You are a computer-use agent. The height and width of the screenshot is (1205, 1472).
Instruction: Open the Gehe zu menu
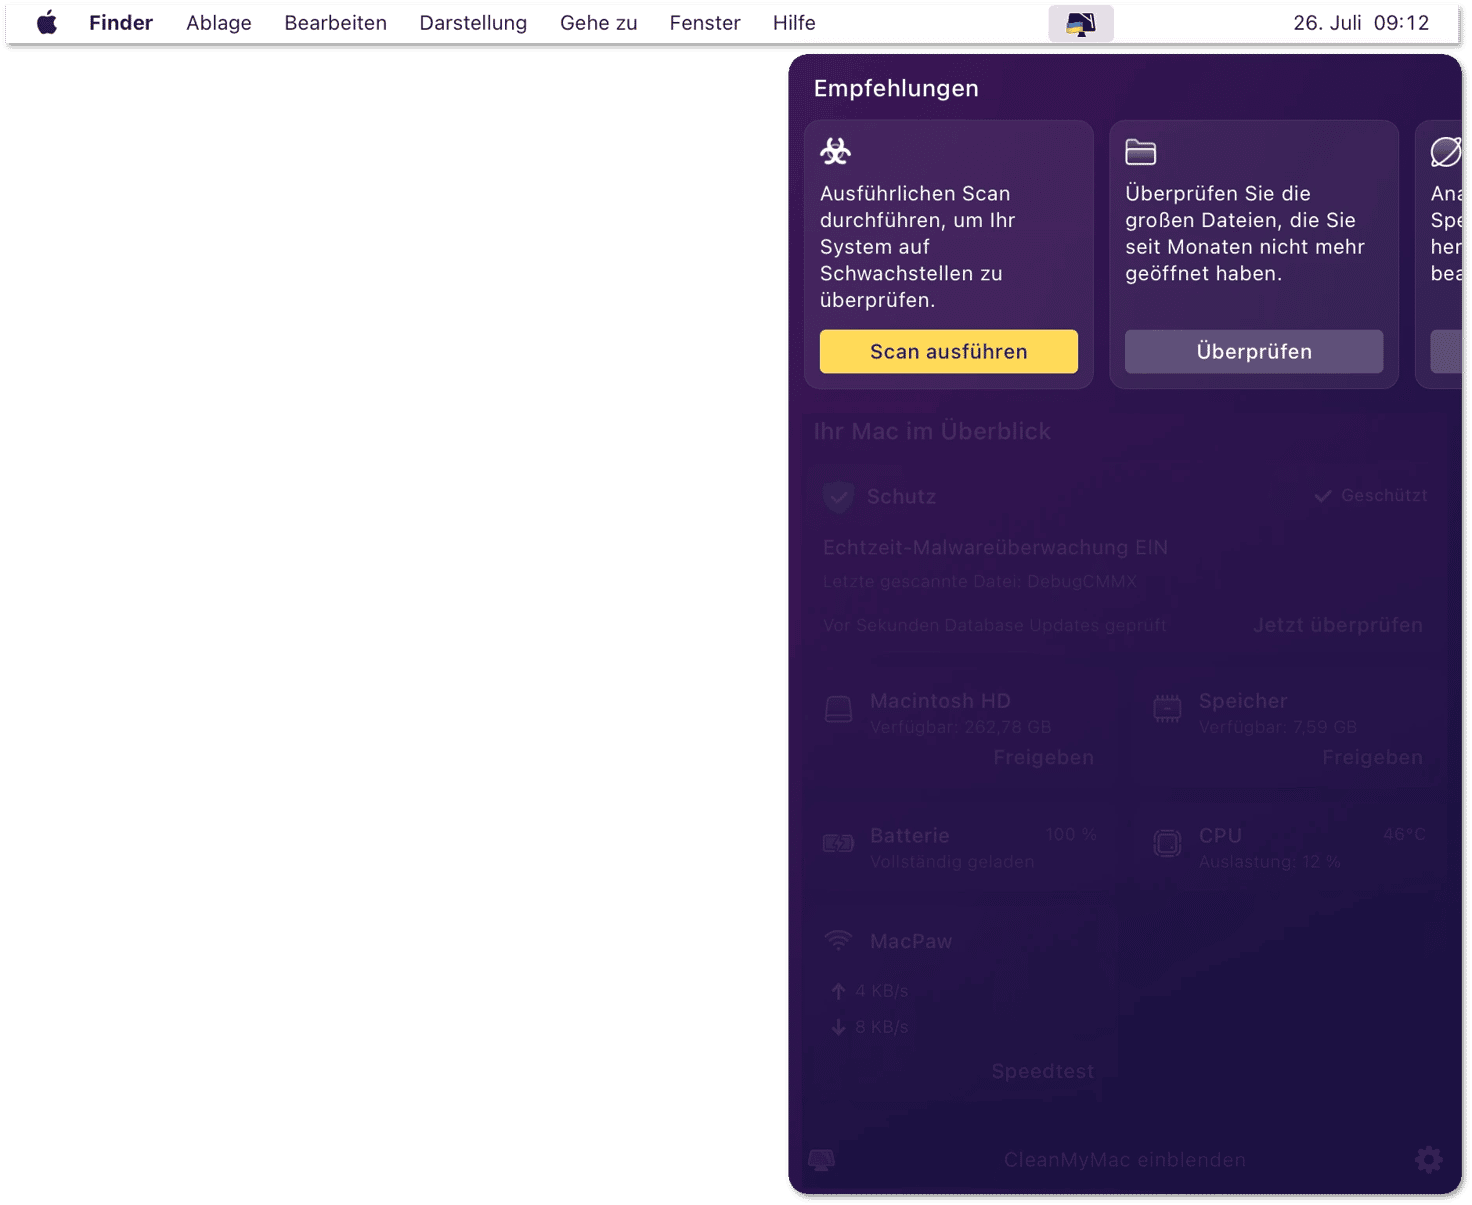point(598,22)
